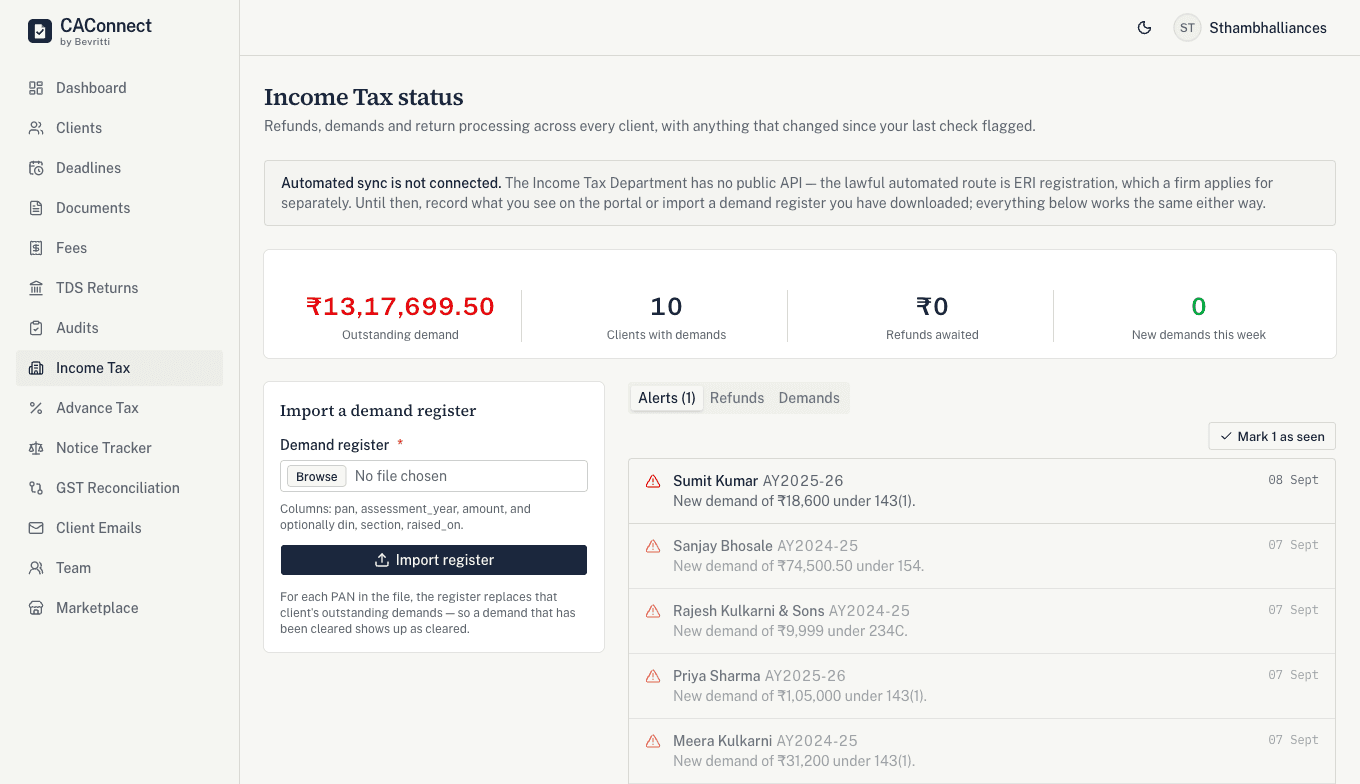Click the New demands this week count
Image resolution: width=1360 pixels, height=784 pixels.
coord(1199,306)
